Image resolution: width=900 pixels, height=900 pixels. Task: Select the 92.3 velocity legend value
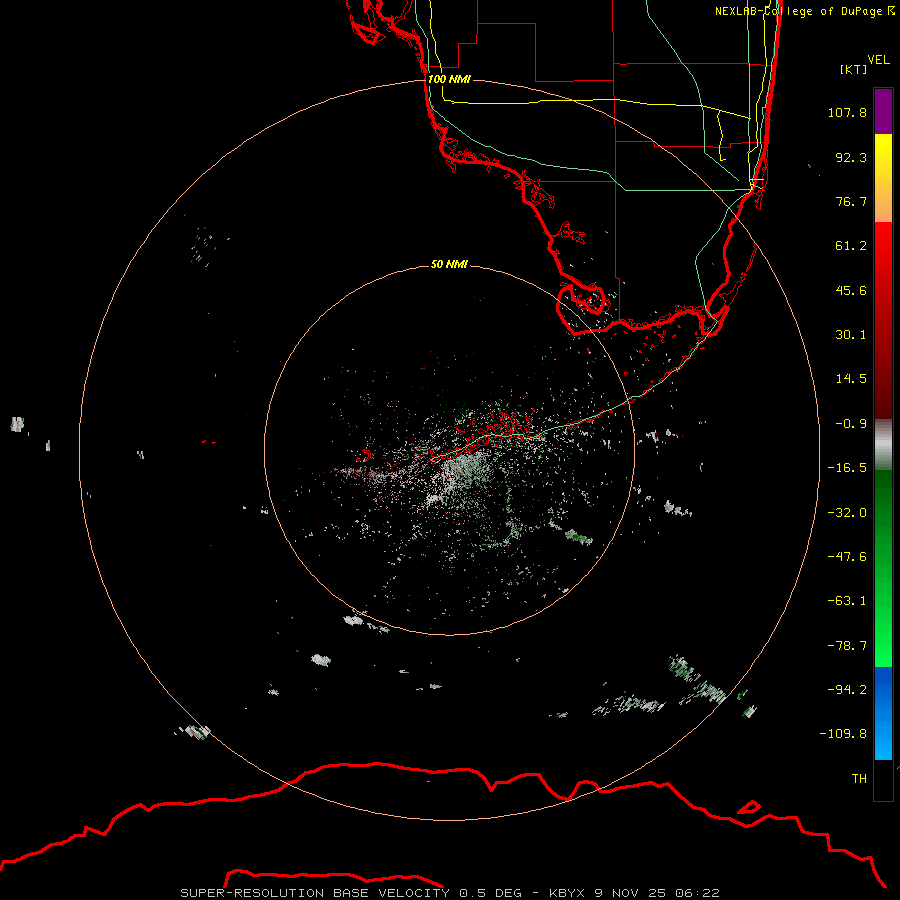[851, 157]
